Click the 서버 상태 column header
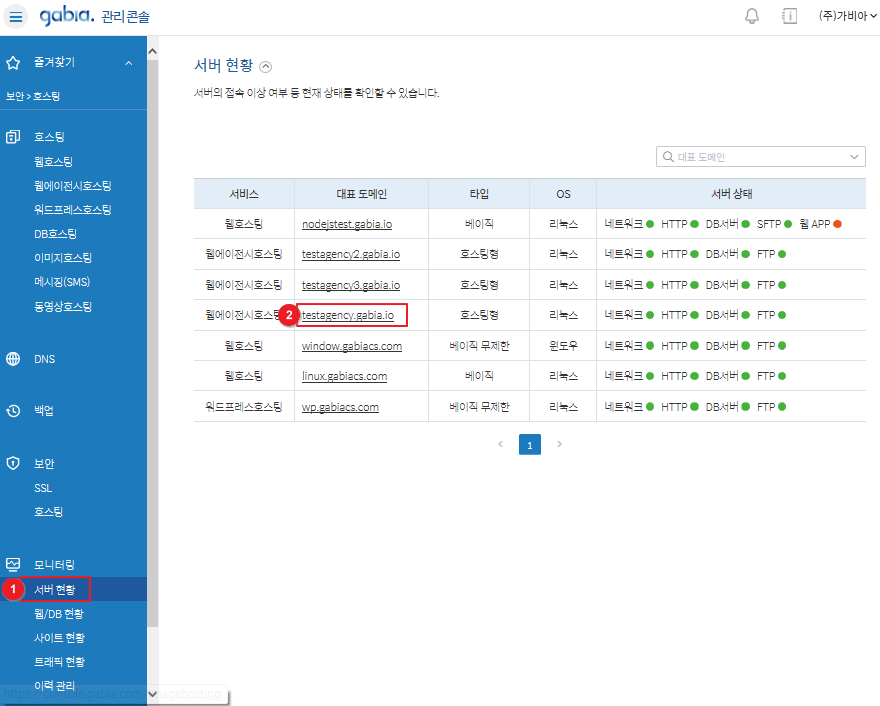 731,194
